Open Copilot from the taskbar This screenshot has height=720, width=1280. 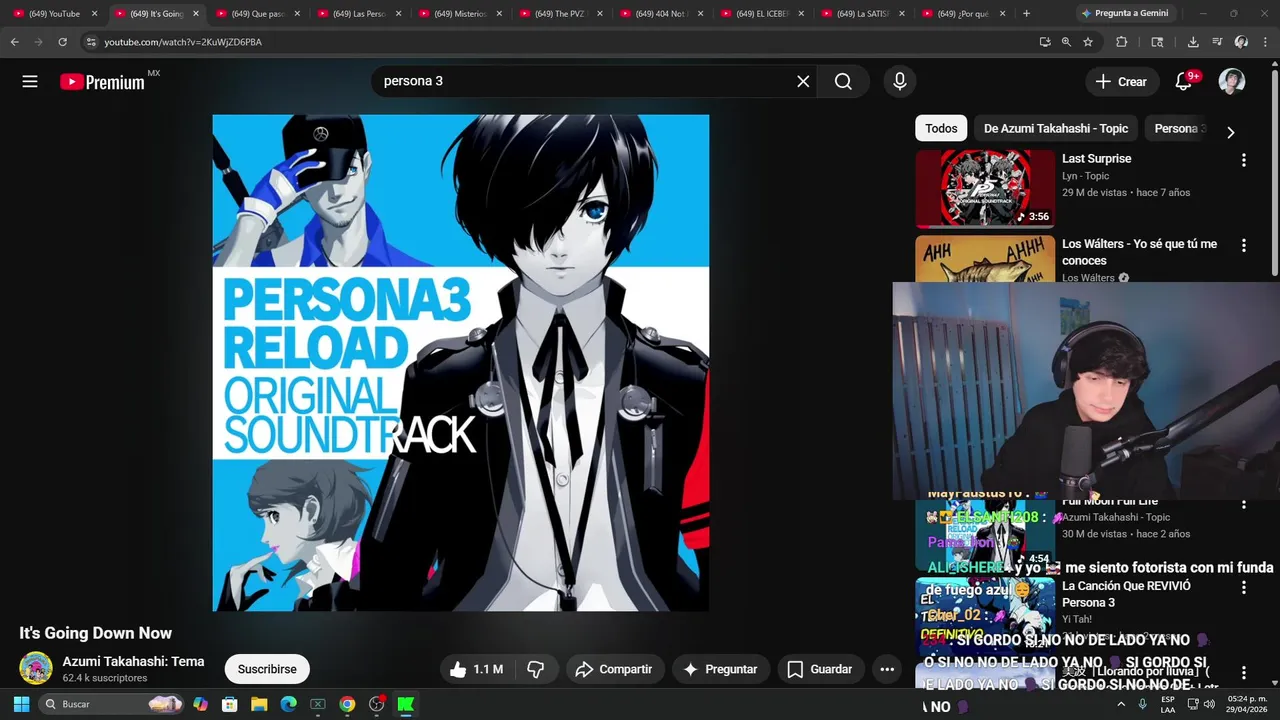click(x=200, y=704)
